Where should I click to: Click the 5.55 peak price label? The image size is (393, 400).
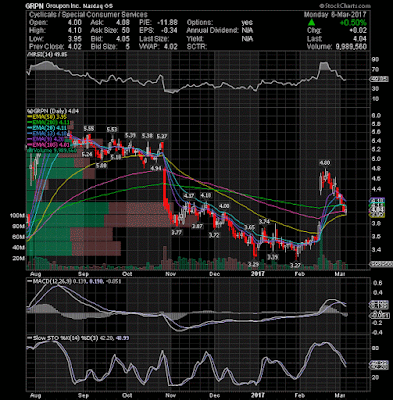pos(88,128)
